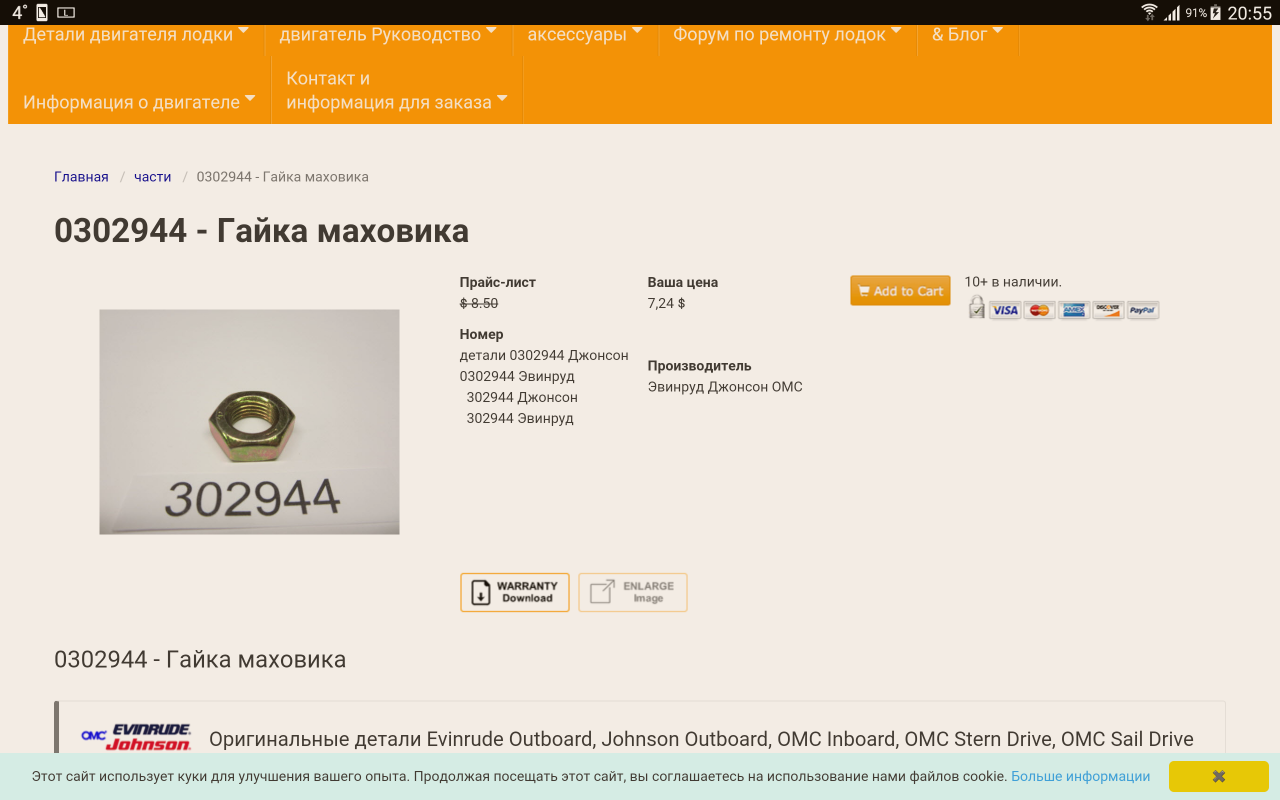The image size is (1280, 800).
Task: Expand the 'Детали двигателя лодки' menu
Action: pyautogui.click(x=136, y=35)
